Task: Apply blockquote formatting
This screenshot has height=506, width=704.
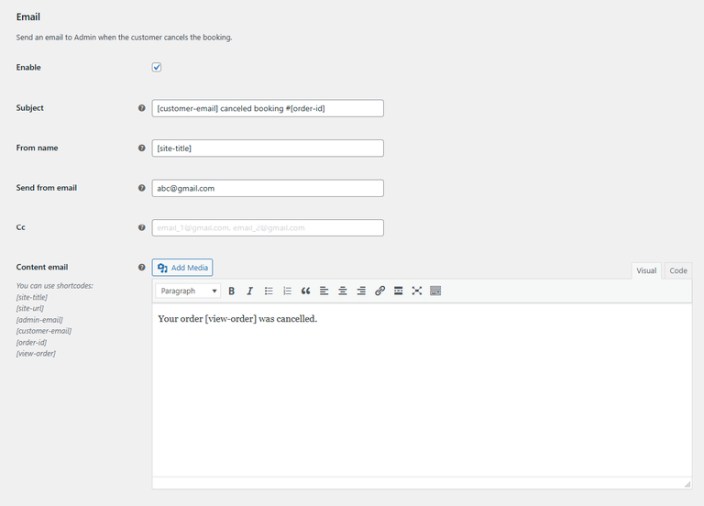Action: pos(306,291)
